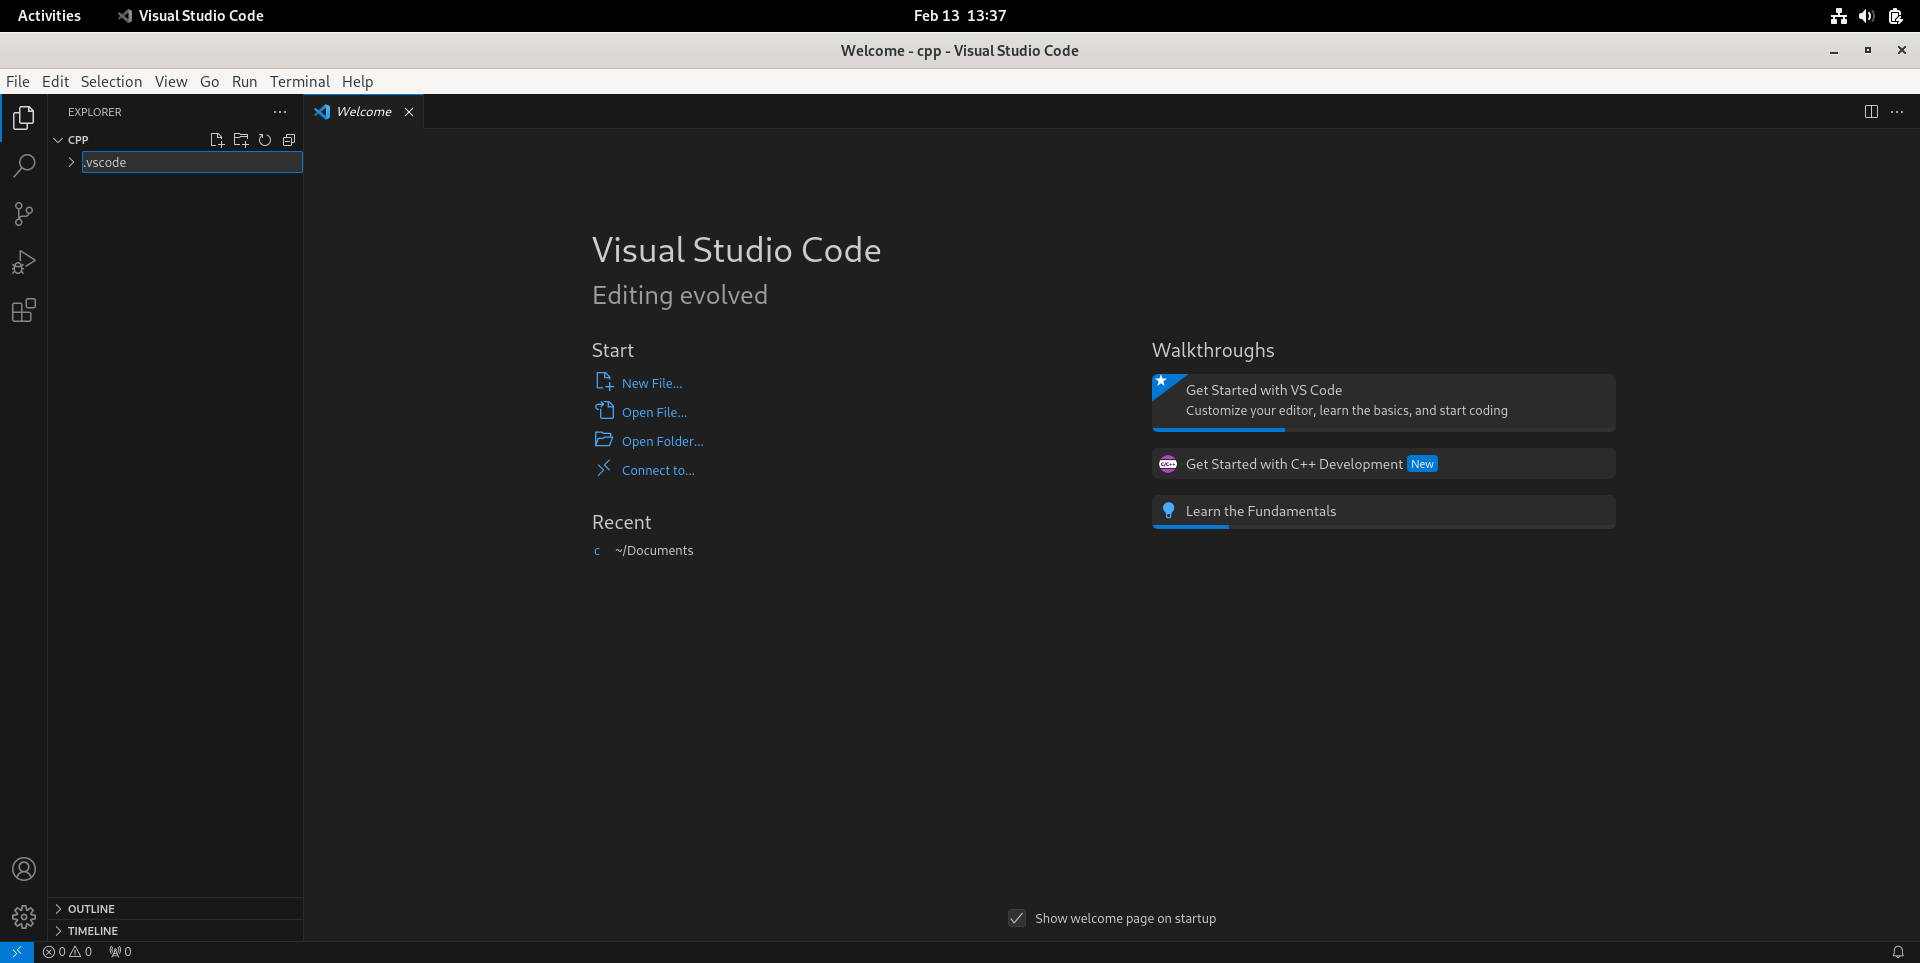
Task: Expand the Outline section
Action: coord(175,909)
